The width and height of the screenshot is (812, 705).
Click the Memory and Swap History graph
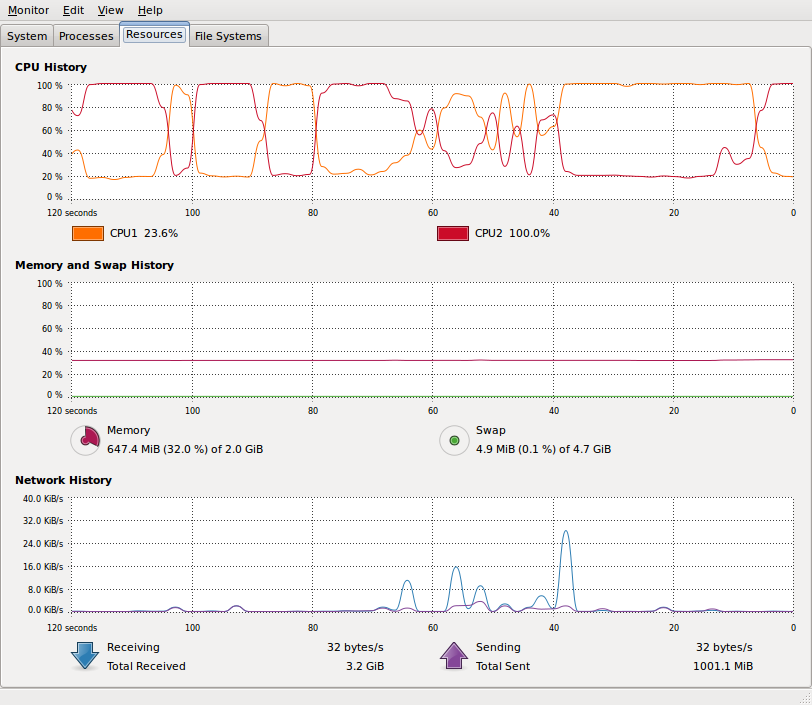(432, 340)
